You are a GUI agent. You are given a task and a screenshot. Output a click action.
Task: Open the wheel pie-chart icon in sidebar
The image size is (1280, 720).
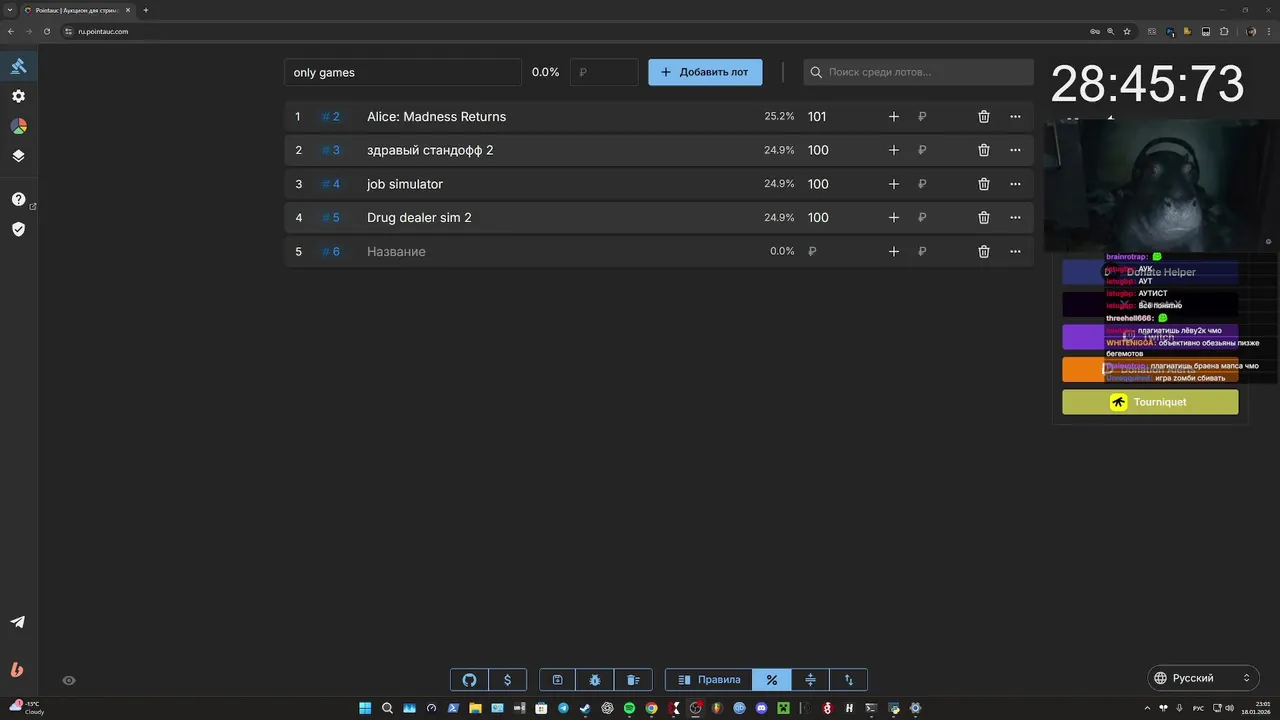(18, 126)
